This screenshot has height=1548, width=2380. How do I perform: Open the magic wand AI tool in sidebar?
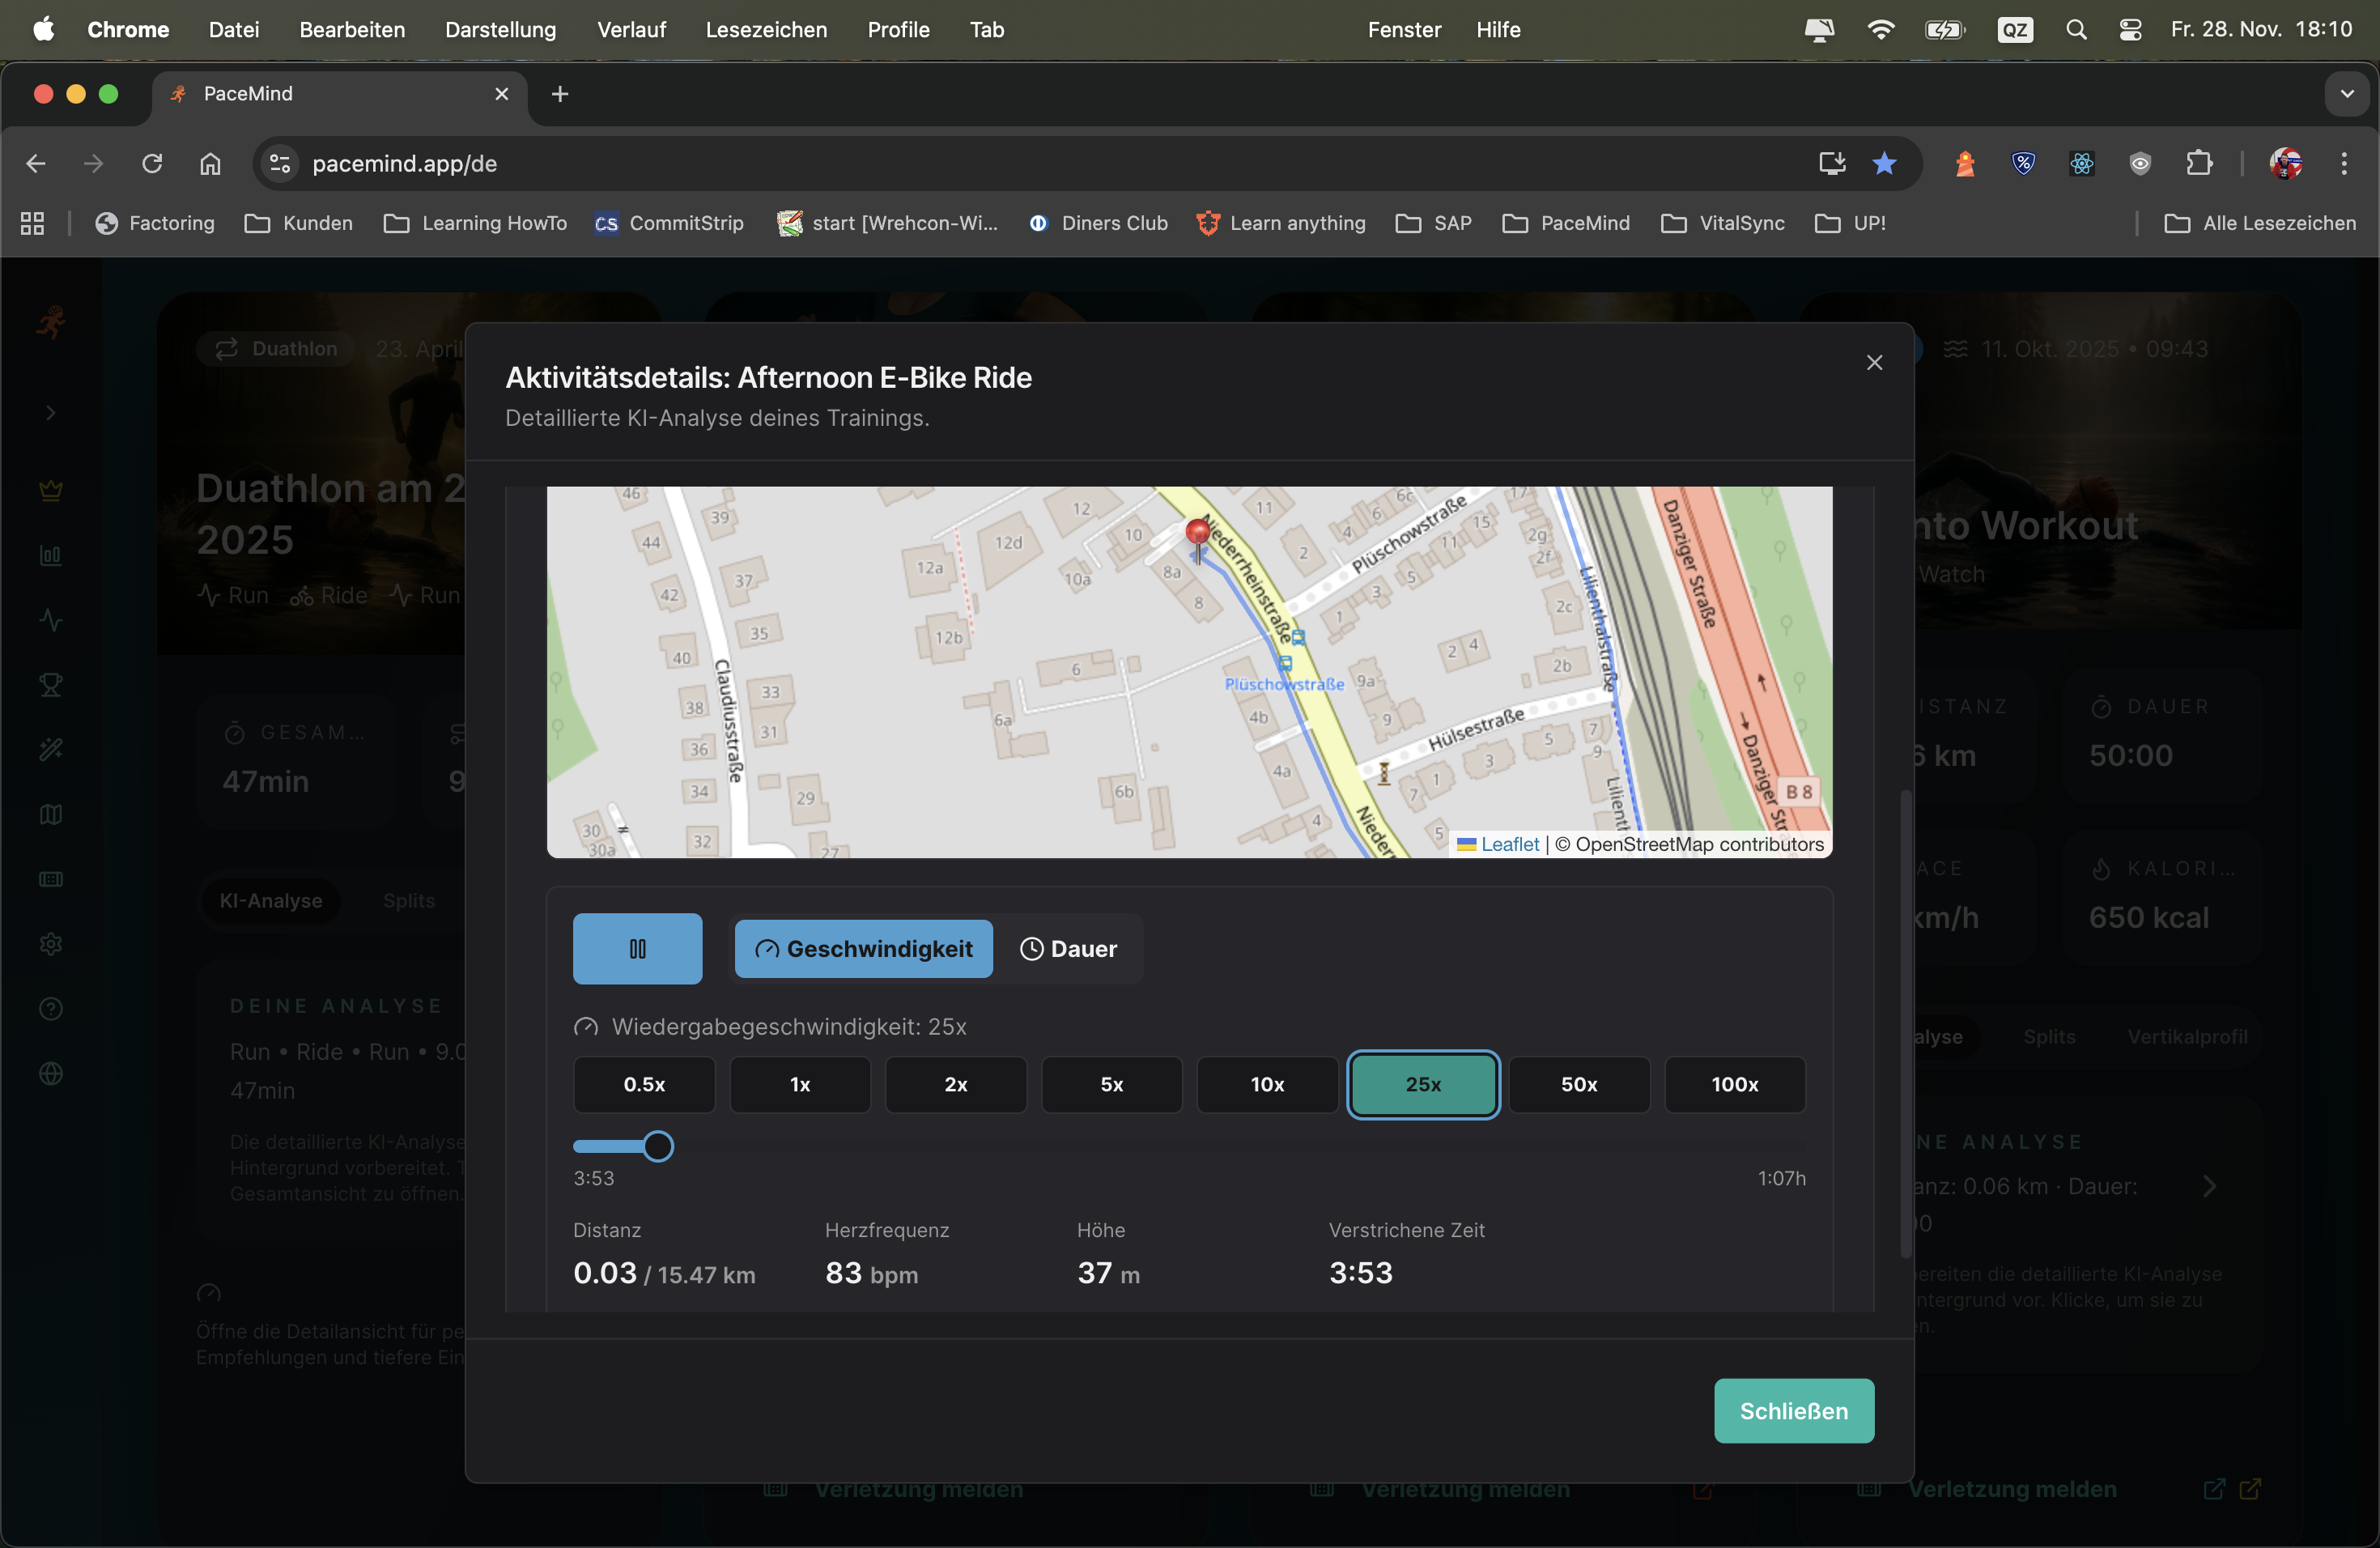click(x=49, y=749)
